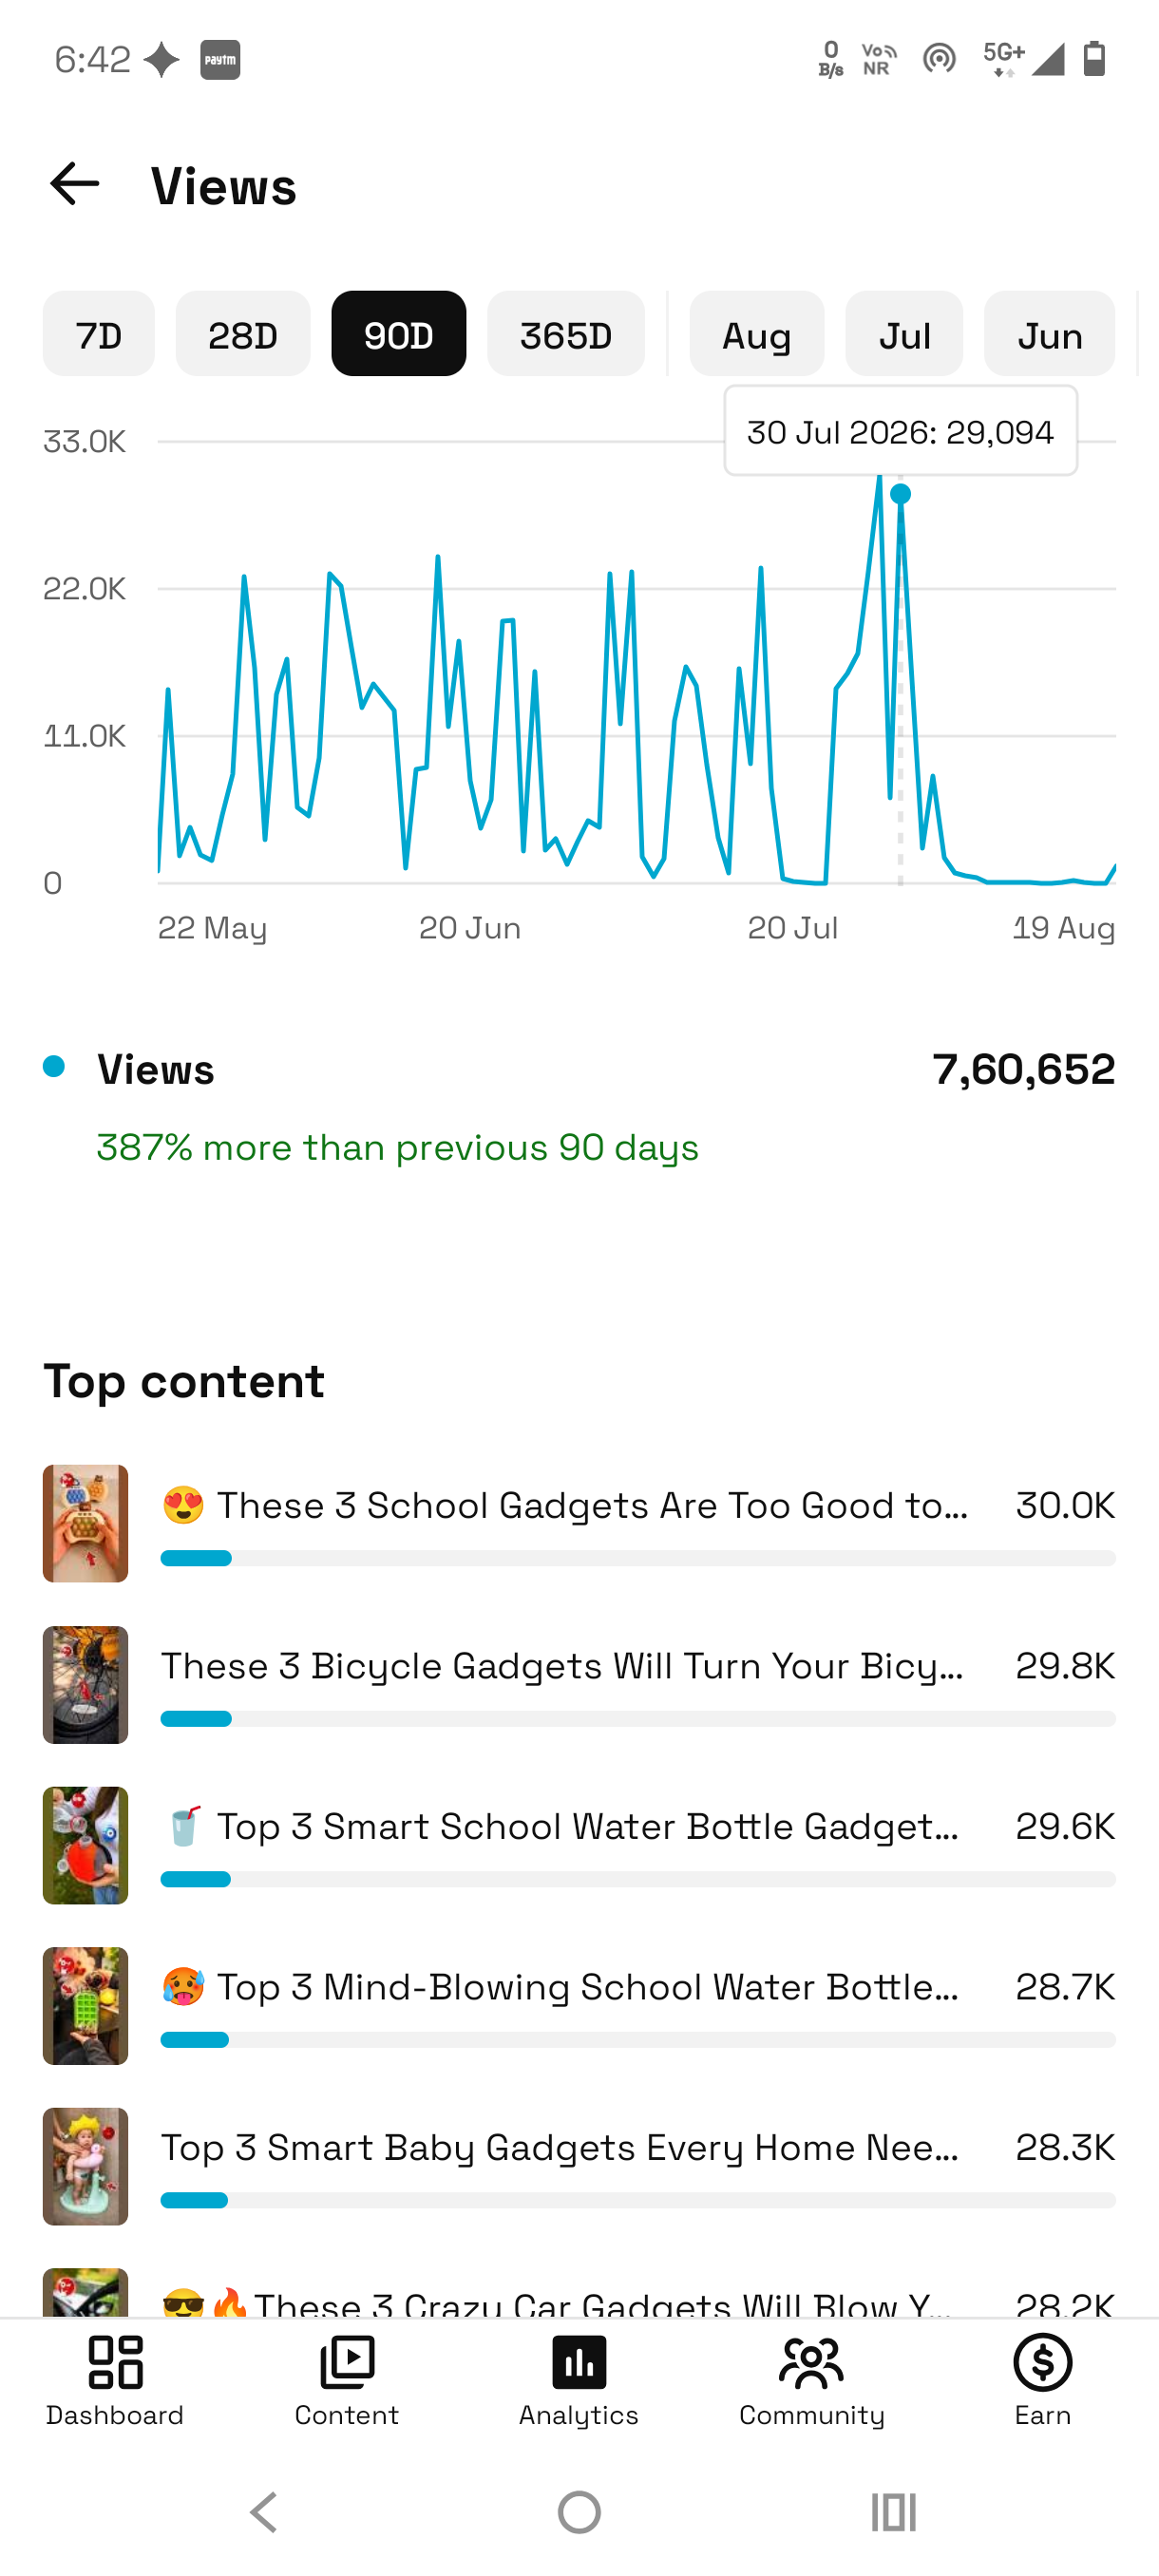The height and width of the screenshot is (2576, 1159).
Task: Choose the Aug month filter
Action: pos(757,334)
